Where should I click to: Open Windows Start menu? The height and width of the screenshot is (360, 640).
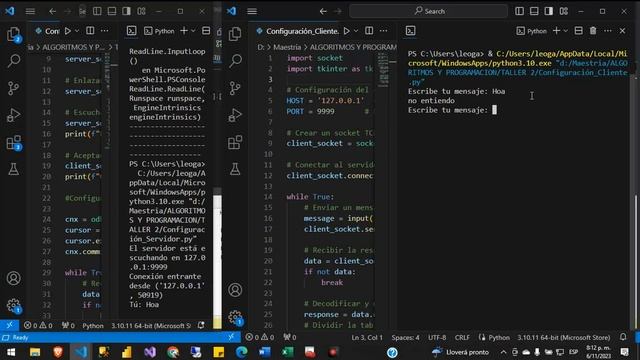pos(11,352)
